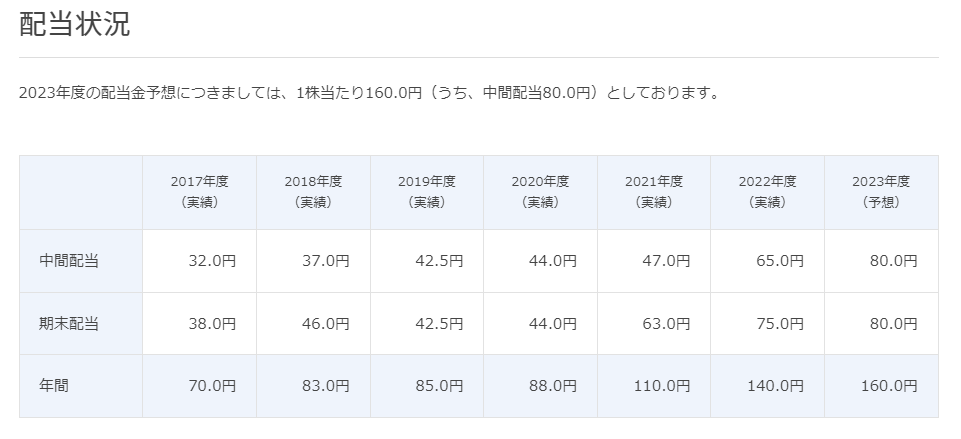
Task: Select the 年間 row label
Action: tap(55, 385)
